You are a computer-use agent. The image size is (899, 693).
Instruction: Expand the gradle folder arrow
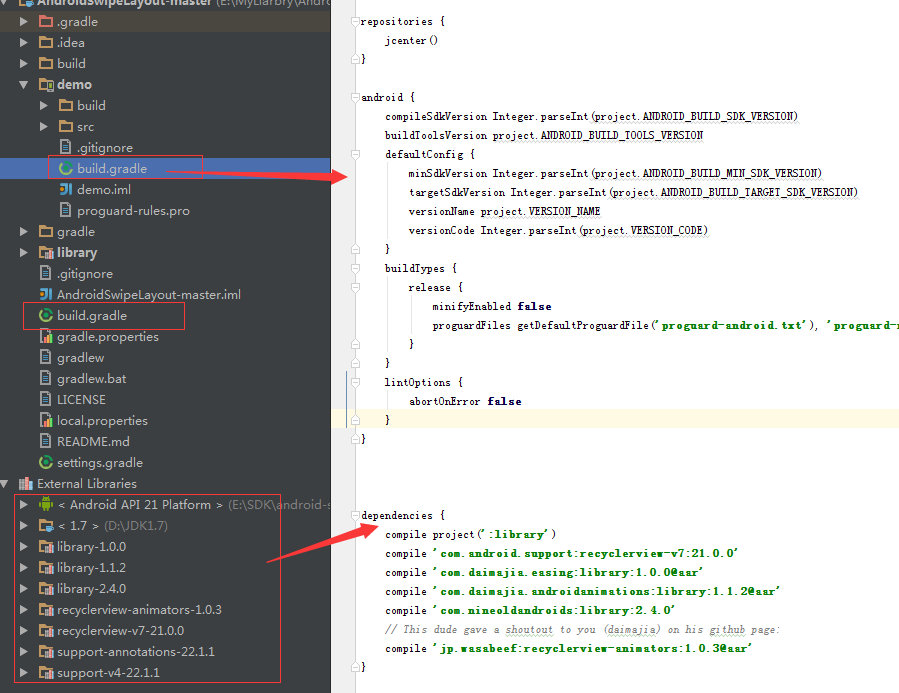(24, 232)
